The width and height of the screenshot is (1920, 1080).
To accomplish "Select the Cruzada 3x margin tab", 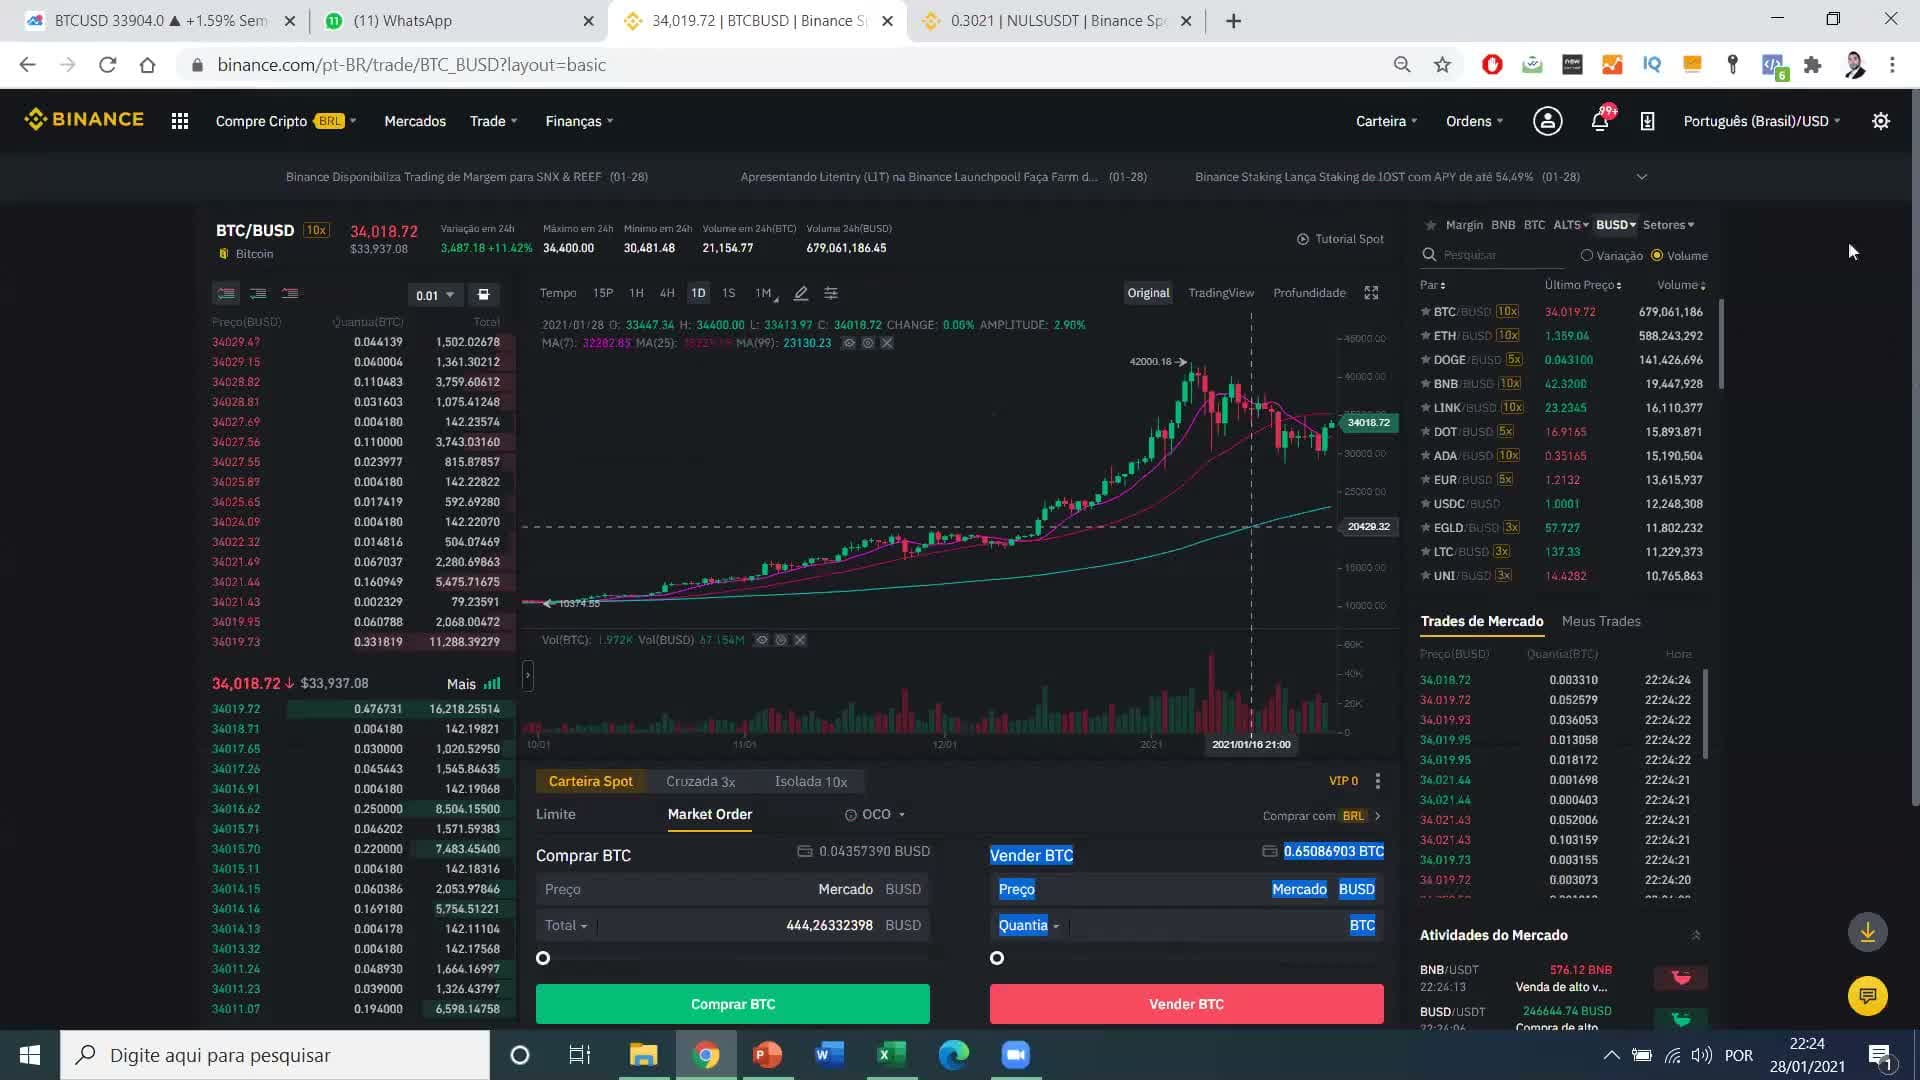I will coord(700,781).
